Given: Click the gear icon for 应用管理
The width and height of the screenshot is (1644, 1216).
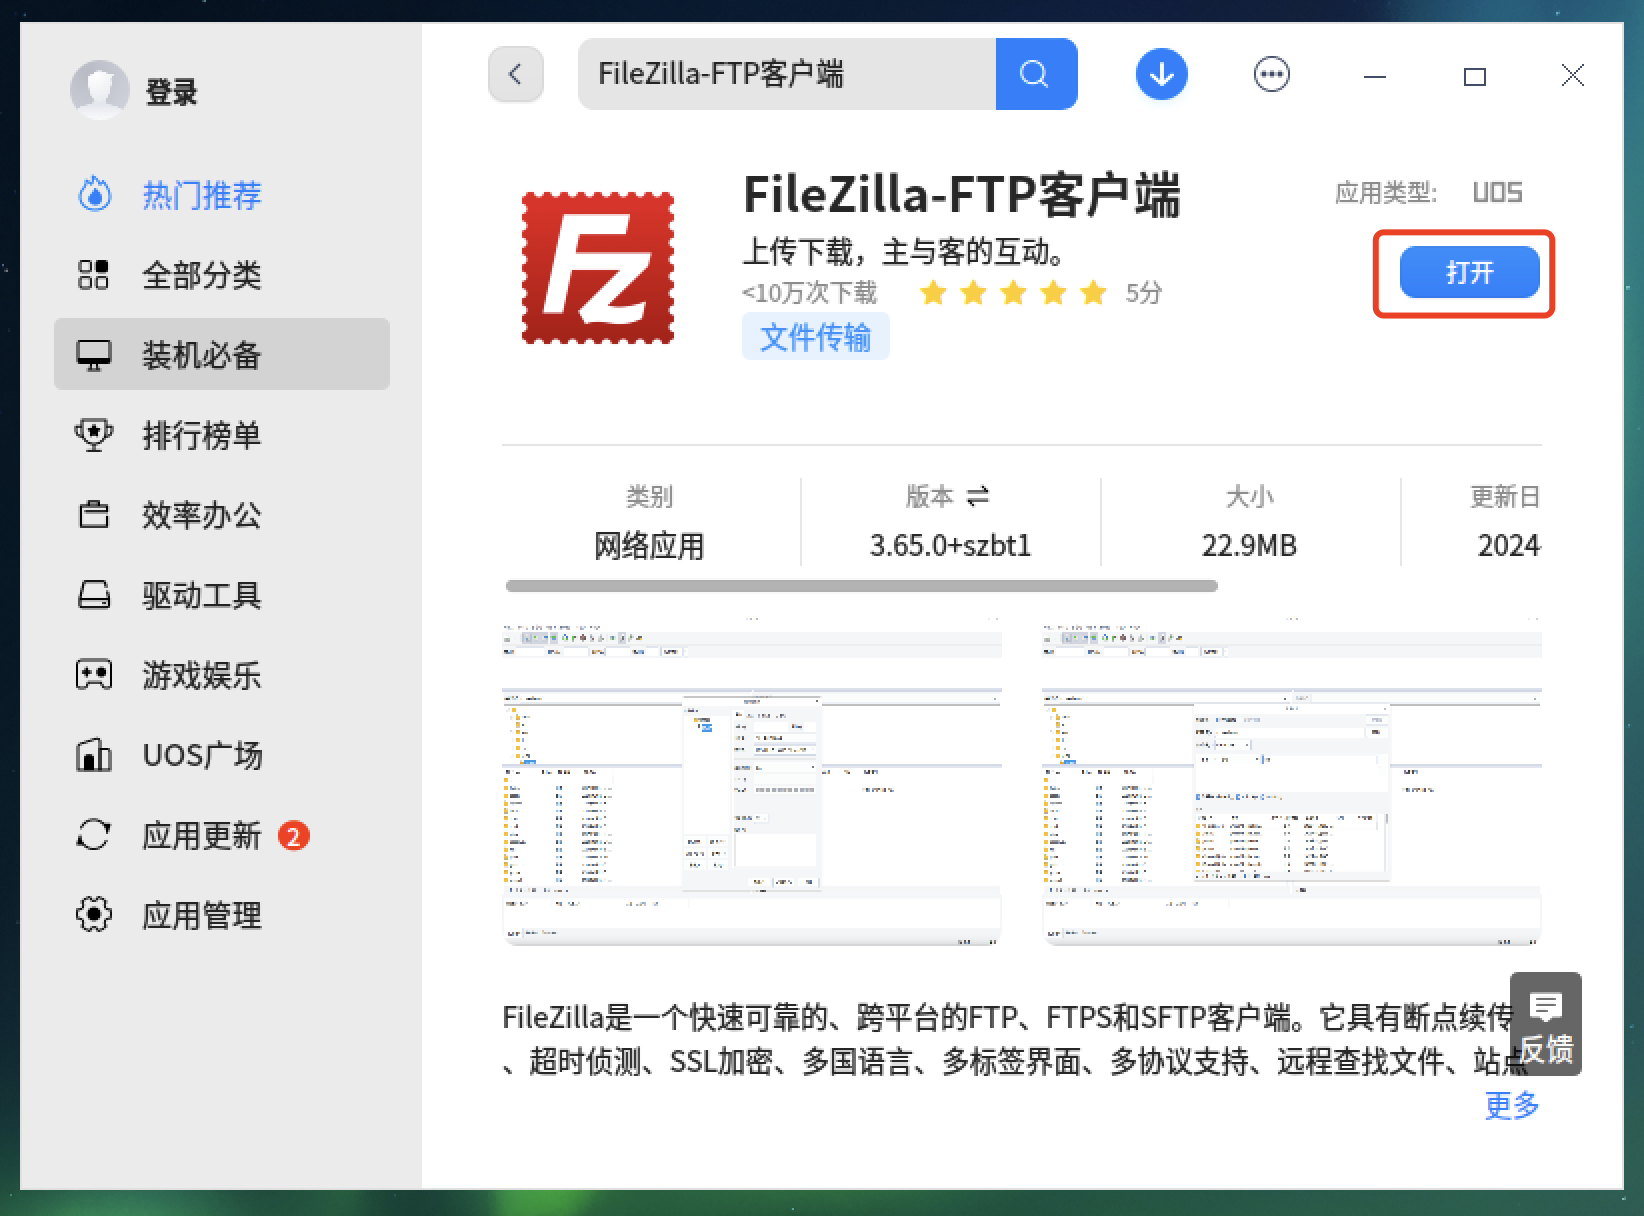Looking at the screenshot, I should [x=94, y=914].
